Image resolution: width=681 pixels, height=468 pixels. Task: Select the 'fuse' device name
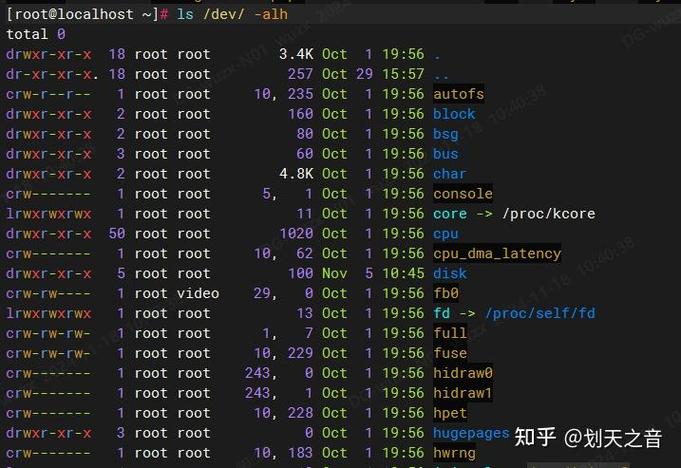click(450, 353)
